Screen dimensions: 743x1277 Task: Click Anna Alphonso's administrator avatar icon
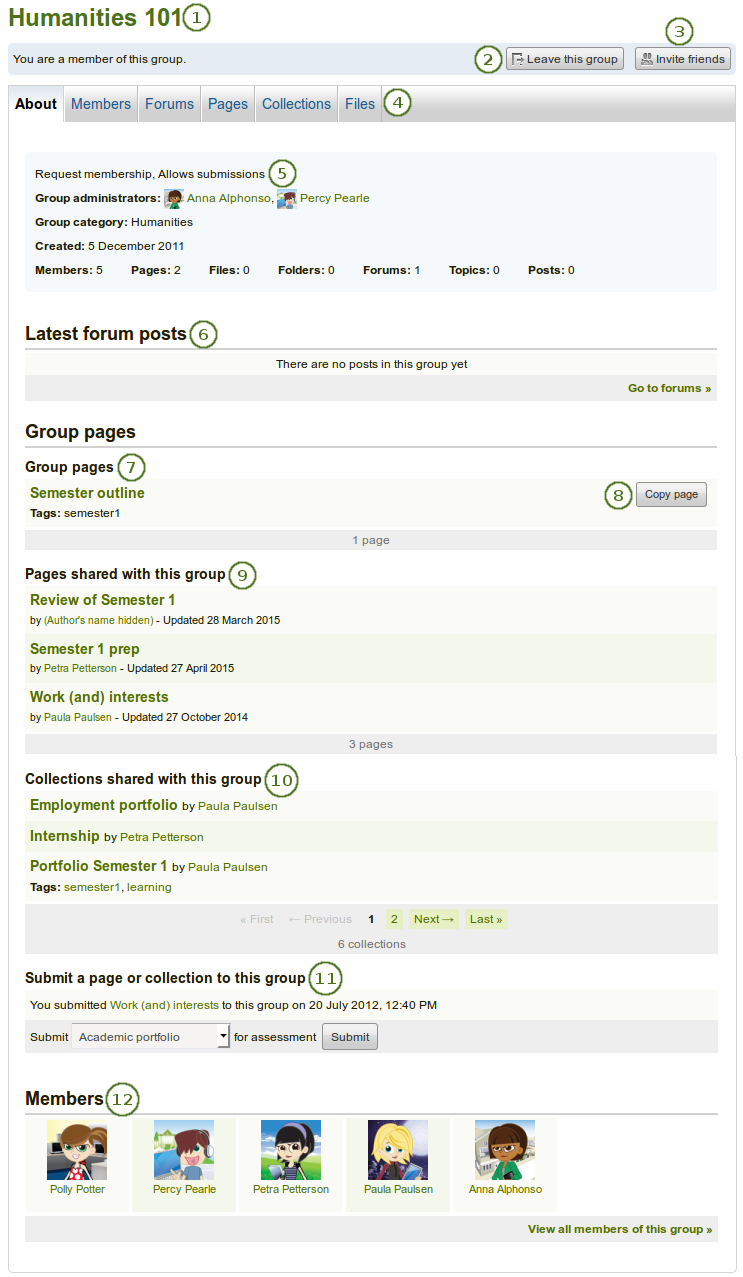point(174,198)
